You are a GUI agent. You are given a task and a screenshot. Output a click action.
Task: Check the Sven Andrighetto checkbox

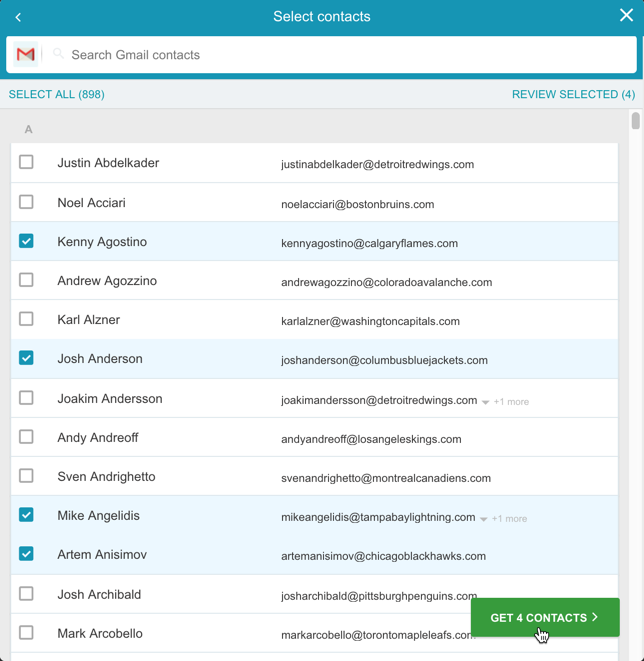tap(26, 476)
